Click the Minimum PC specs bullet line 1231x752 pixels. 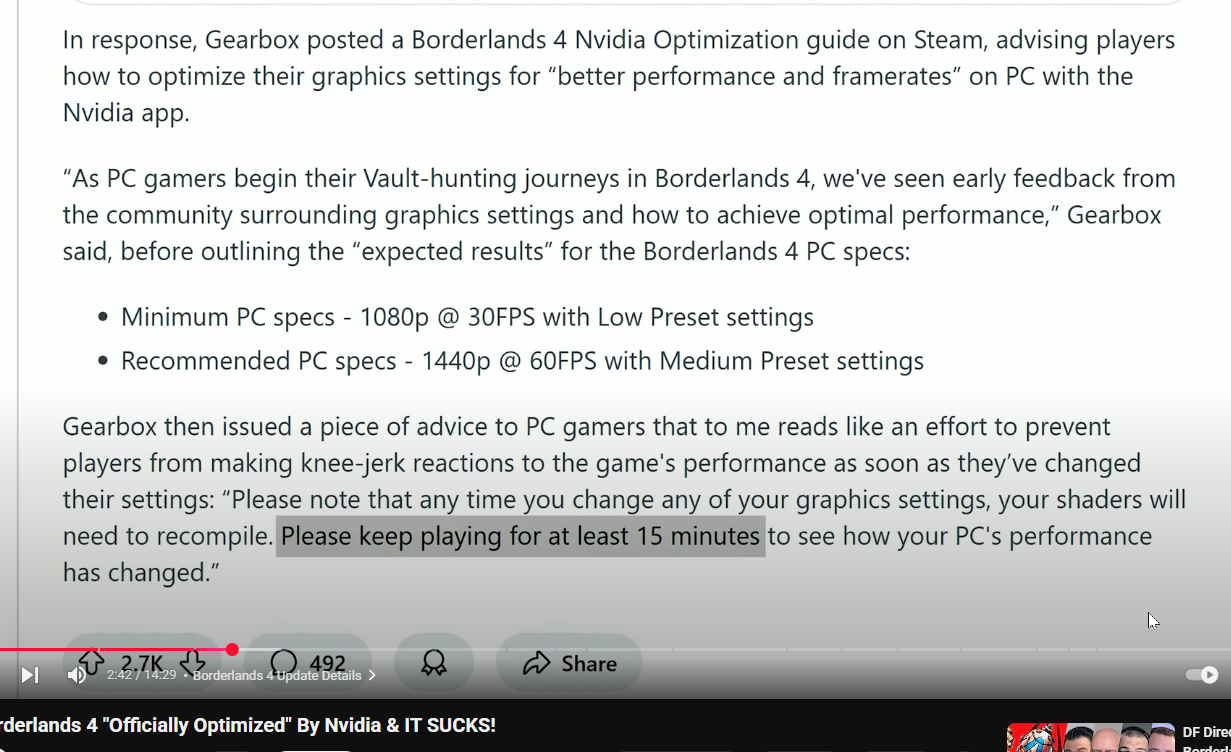click(x=467, y=317)
